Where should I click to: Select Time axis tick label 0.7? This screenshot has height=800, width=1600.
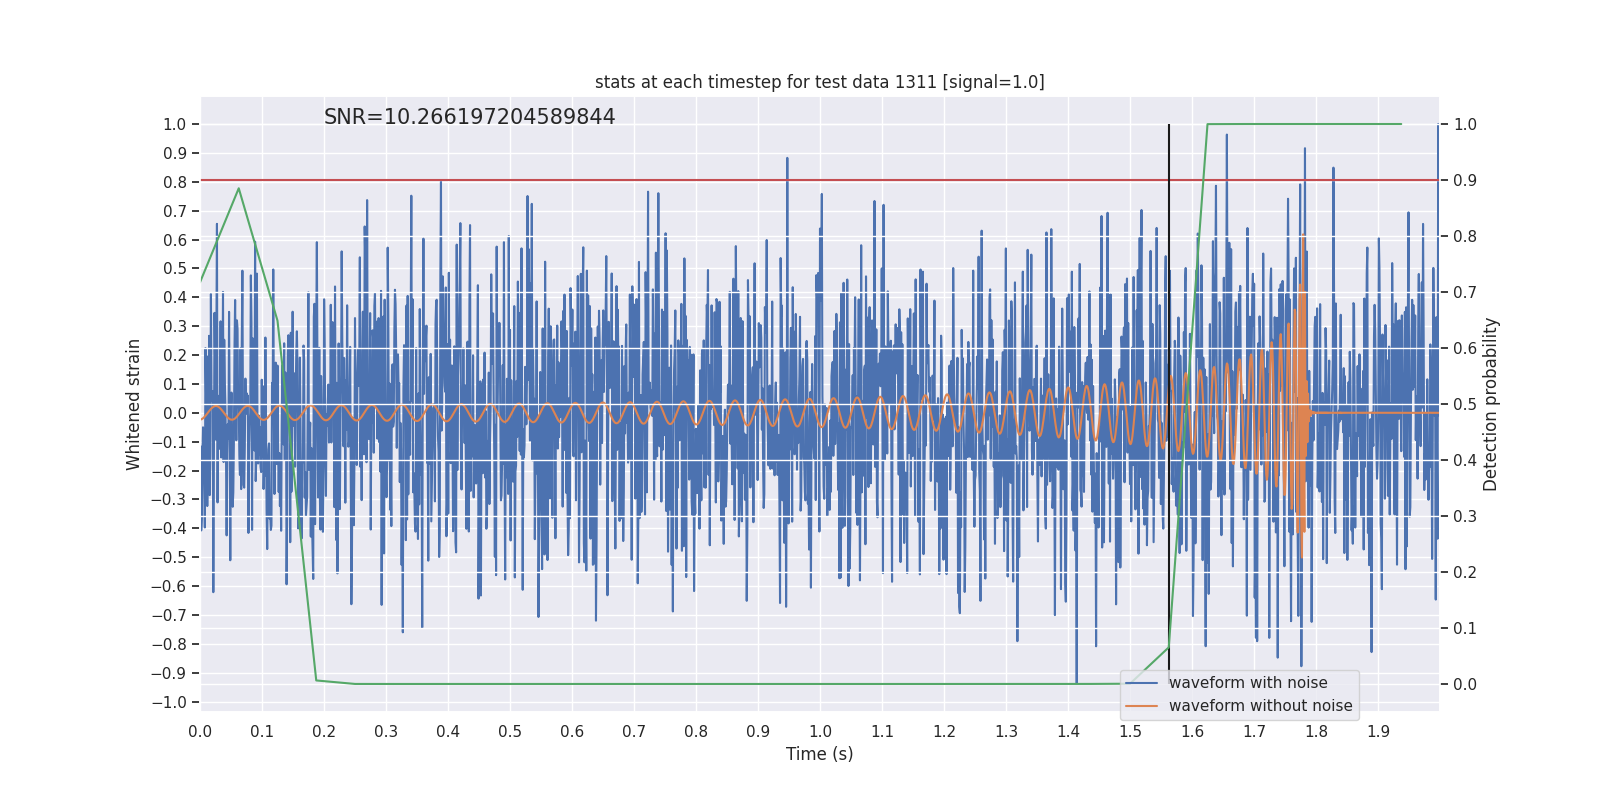click(x=634, y=732)
